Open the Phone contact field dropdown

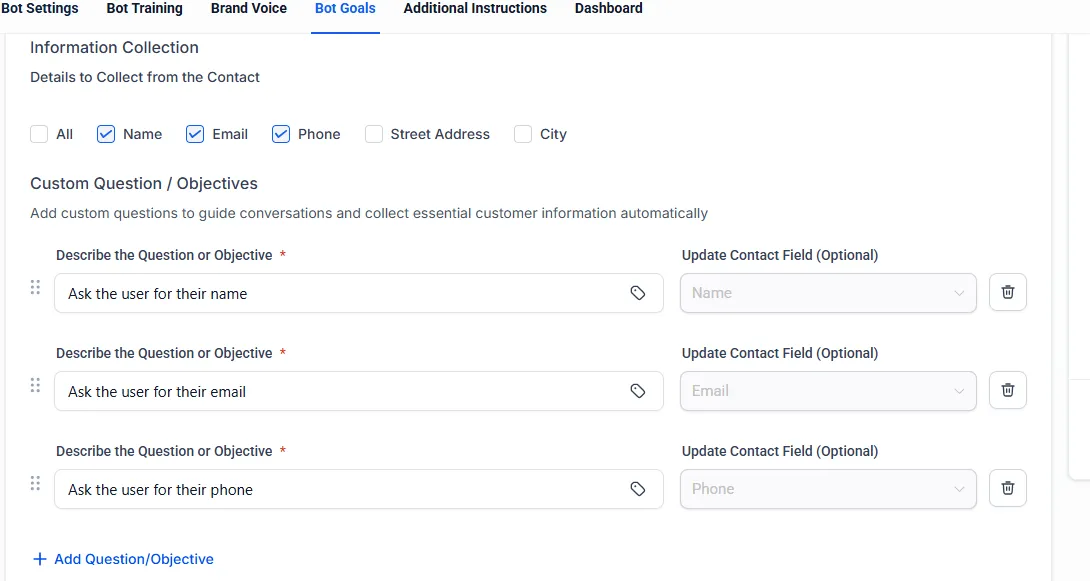click(828, 489)
